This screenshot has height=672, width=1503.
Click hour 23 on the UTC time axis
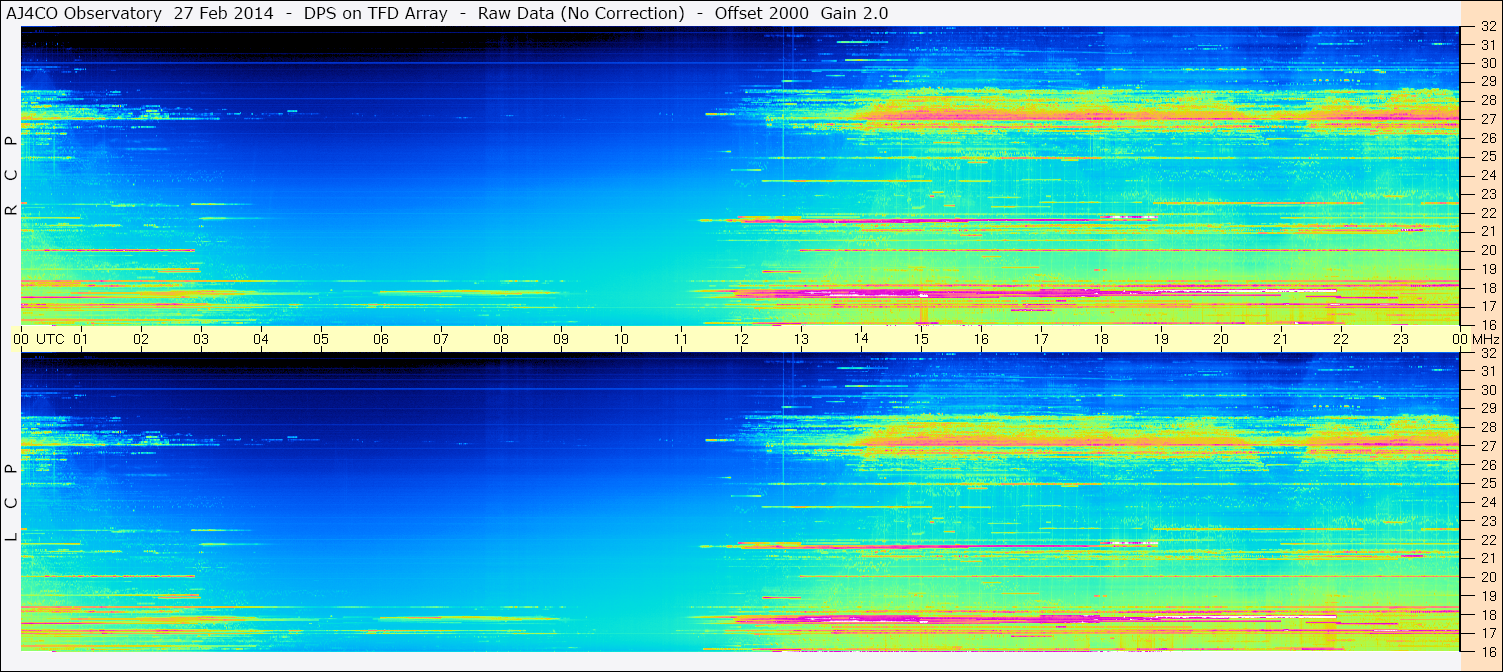[1401, 339]
